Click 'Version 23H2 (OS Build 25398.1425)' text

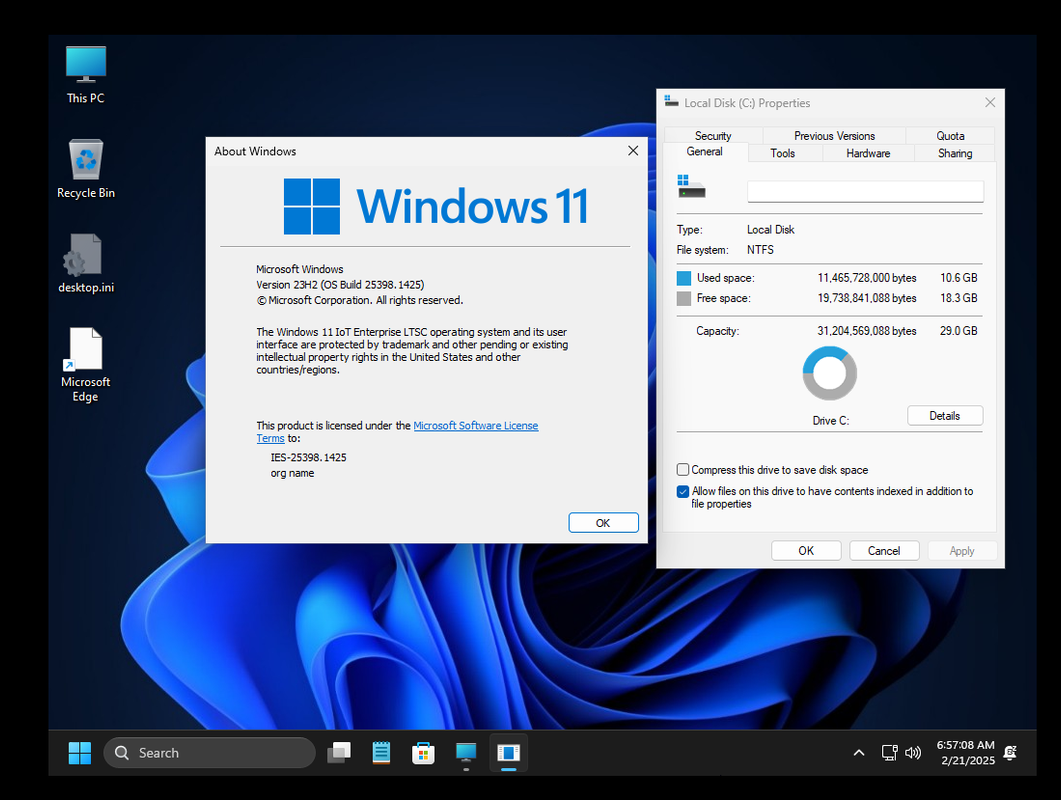[340, 285]
